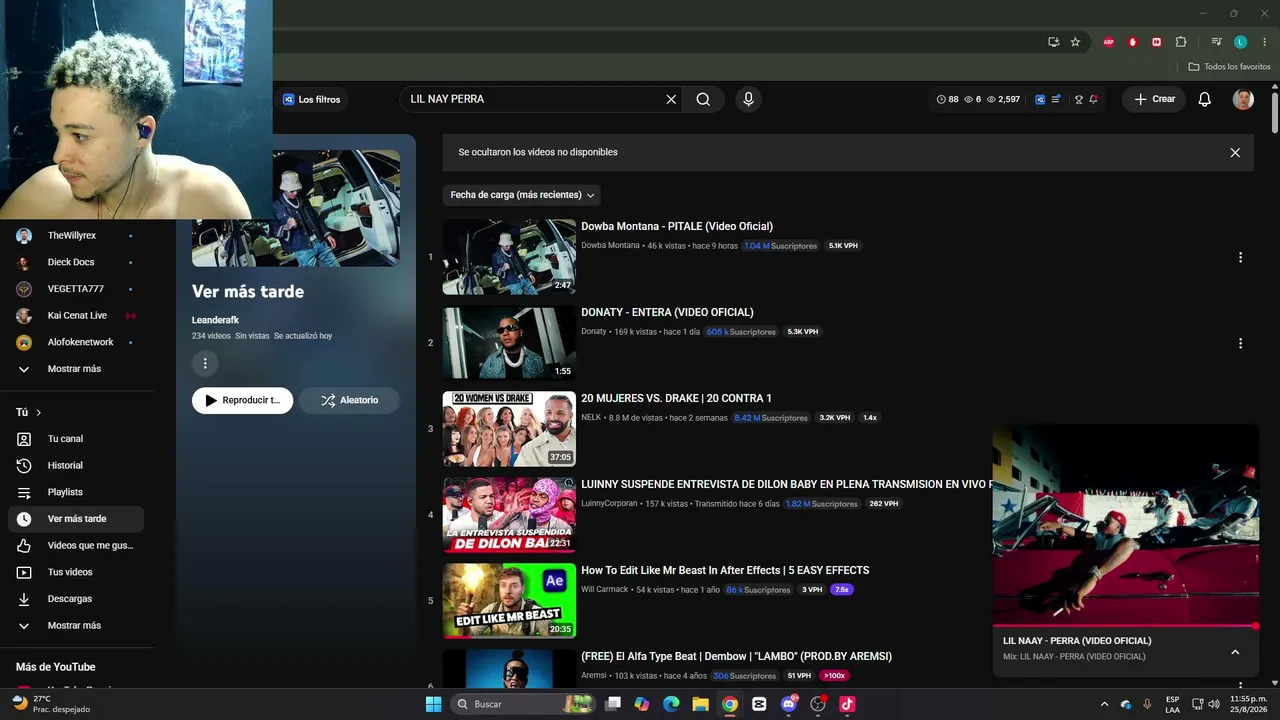
Task: Open options for DONATY ENTERA video
Action: coord(1240,343)
